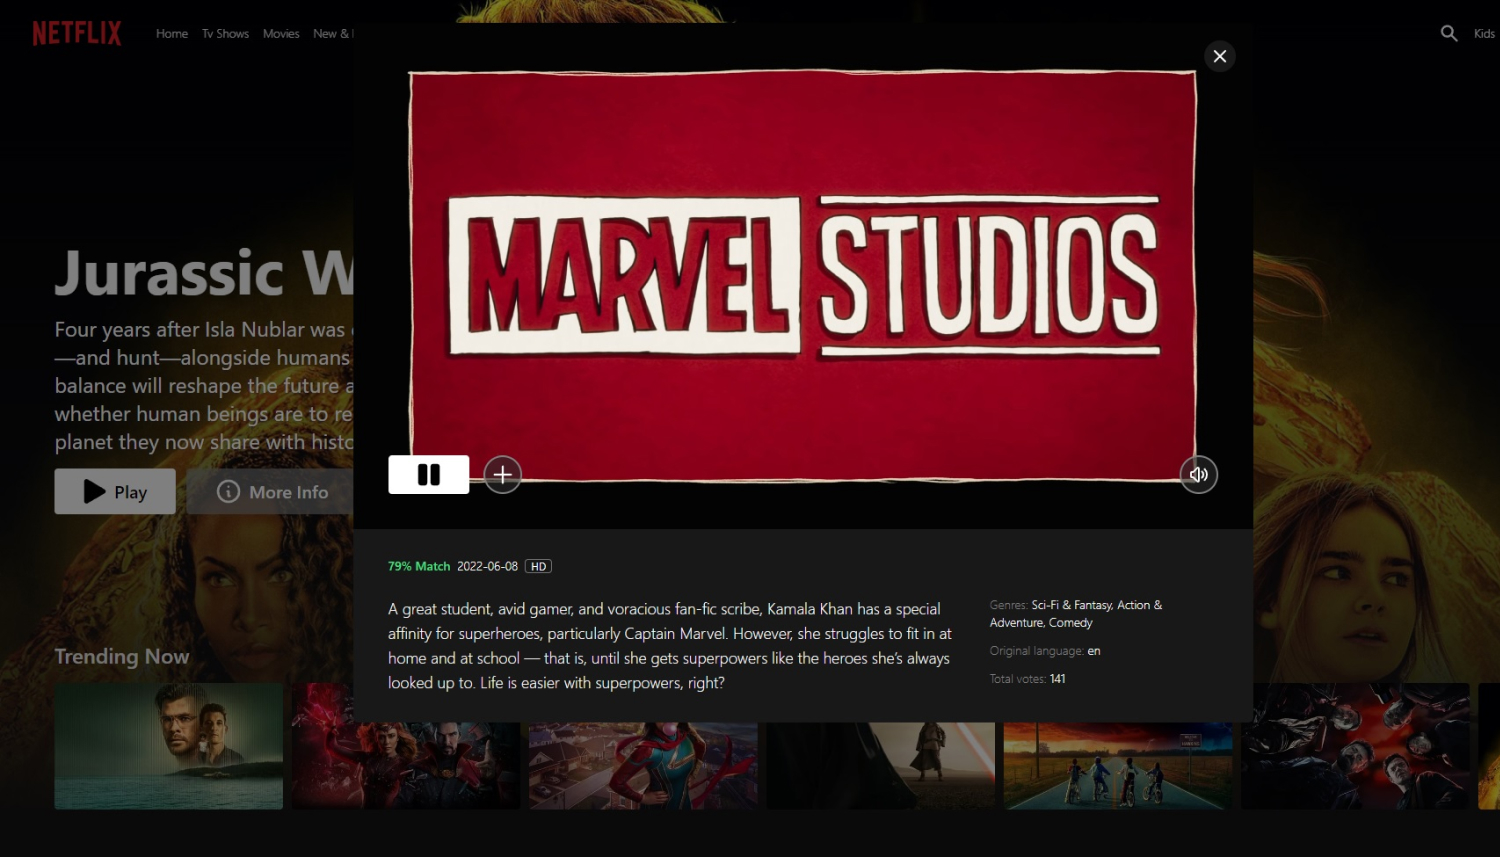
Task: Open the search magnifier icon
Action: [x=1448, y=33]
